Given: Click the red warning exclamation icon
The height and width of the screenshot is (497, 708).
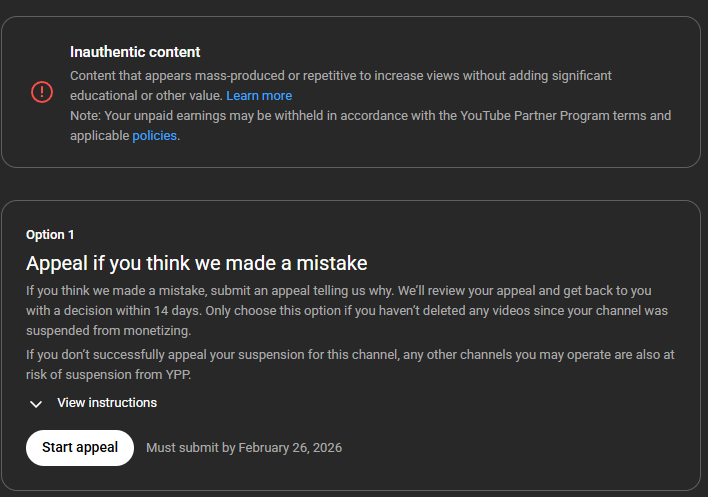Looking at the screenshot, I should 42,92.
